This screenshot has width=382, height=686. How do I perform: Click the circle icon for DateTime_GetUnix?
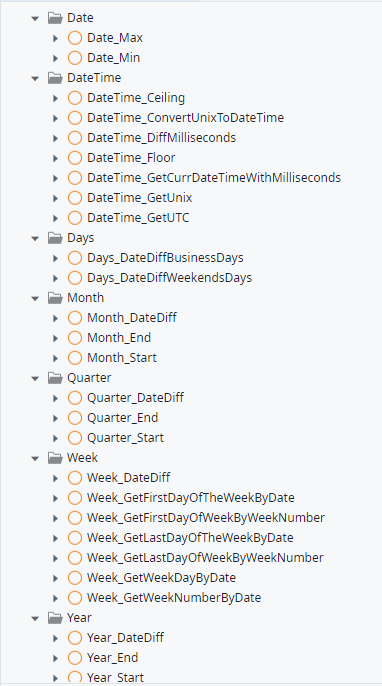pos(75,198)
